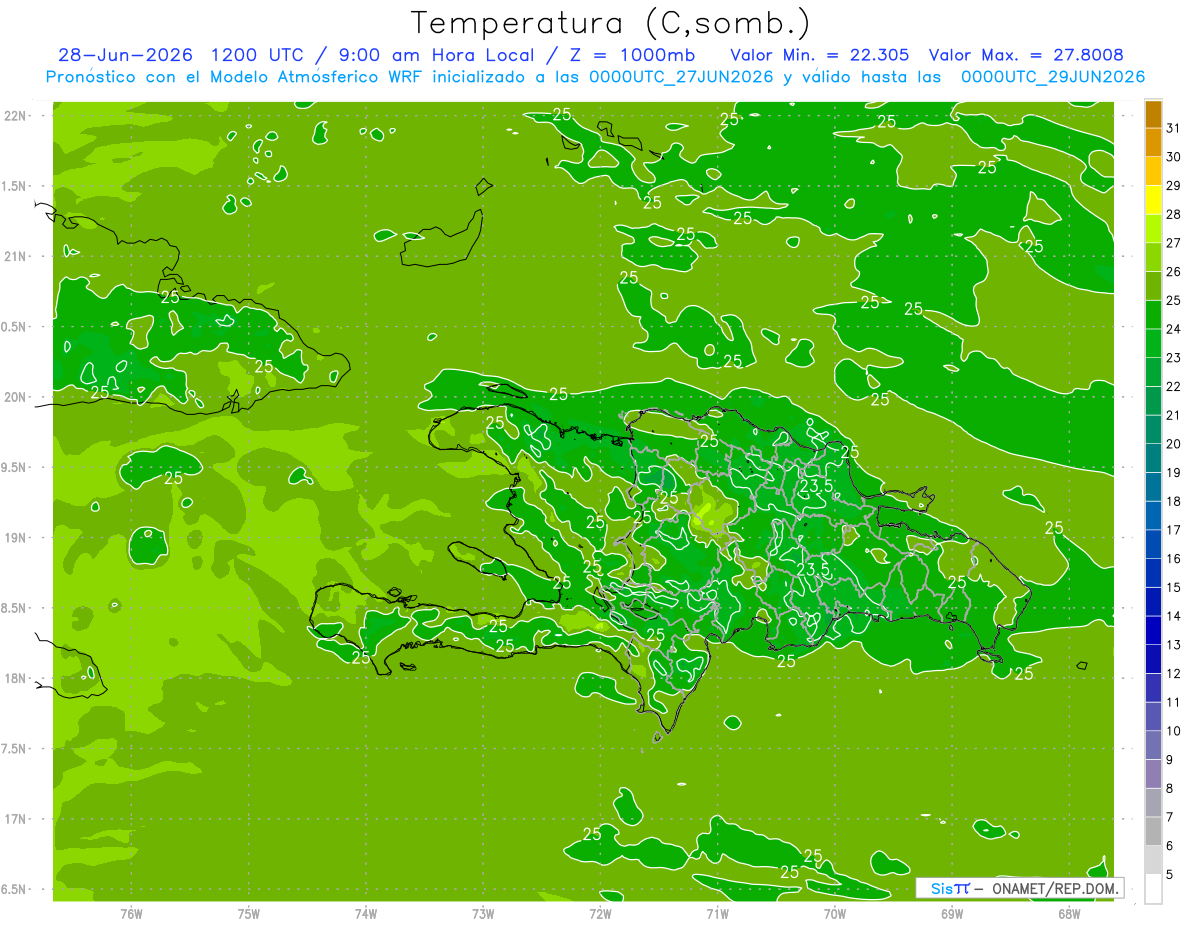Viewport: 1200px width, 927px height.
Task: Click the '70W' longitude axis label
Action: pyautogui.click(x=835, y=913)
